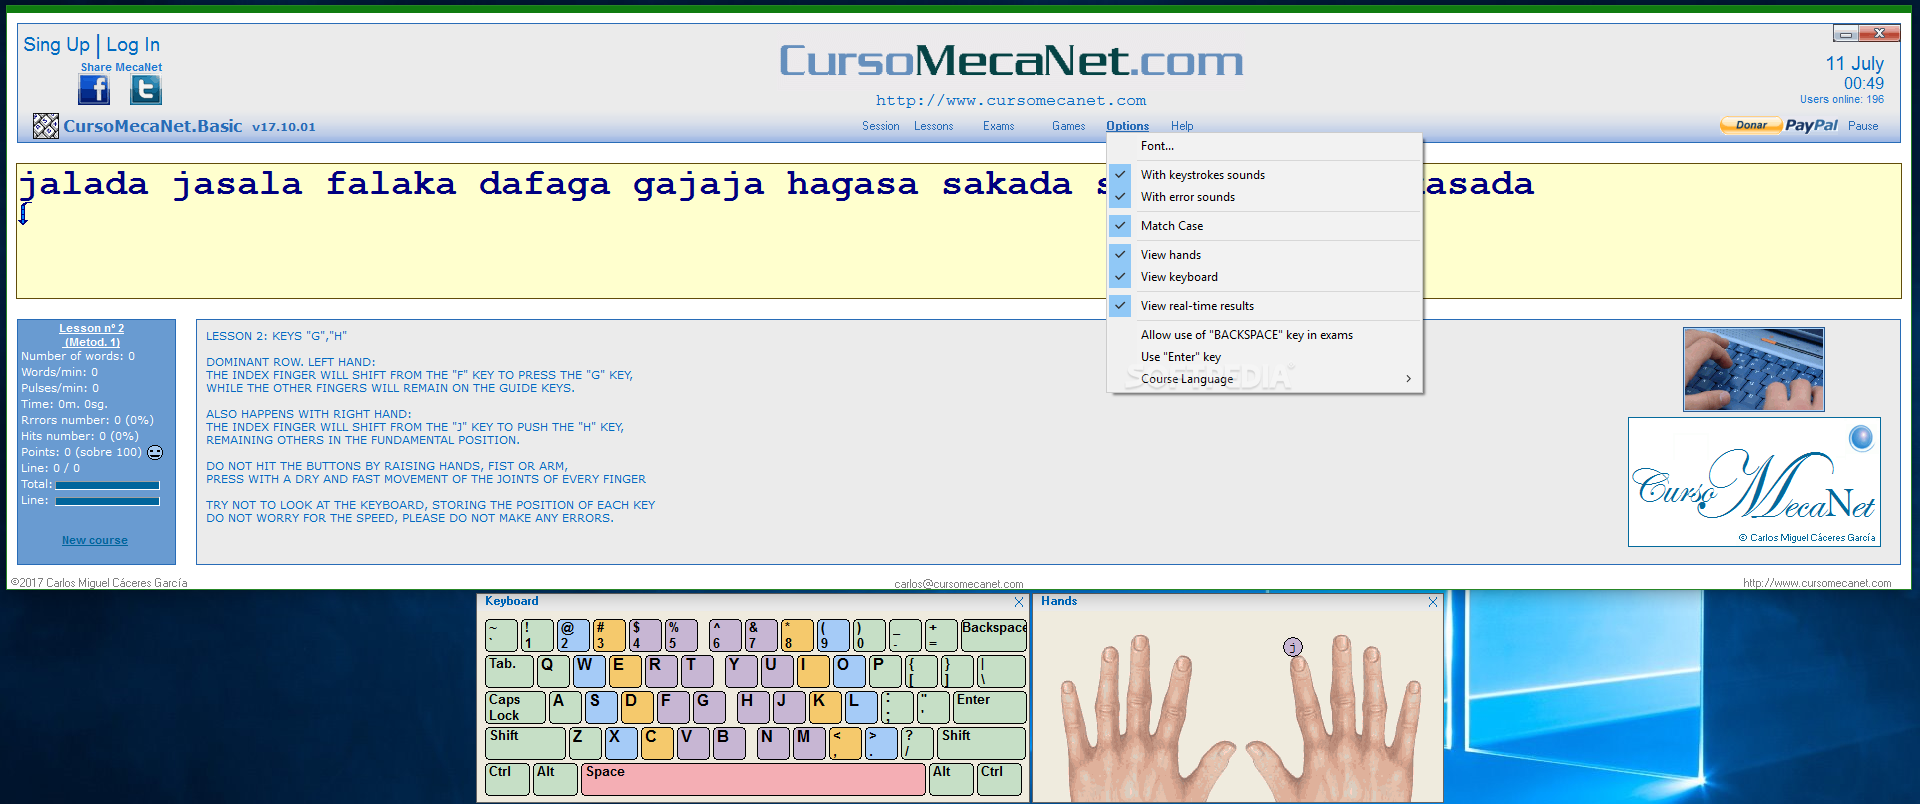Image resolution: width=1920 pixels, height=804 pixels.
Task: Click the H key on virtual keyboard
Action: click(753, 707)
